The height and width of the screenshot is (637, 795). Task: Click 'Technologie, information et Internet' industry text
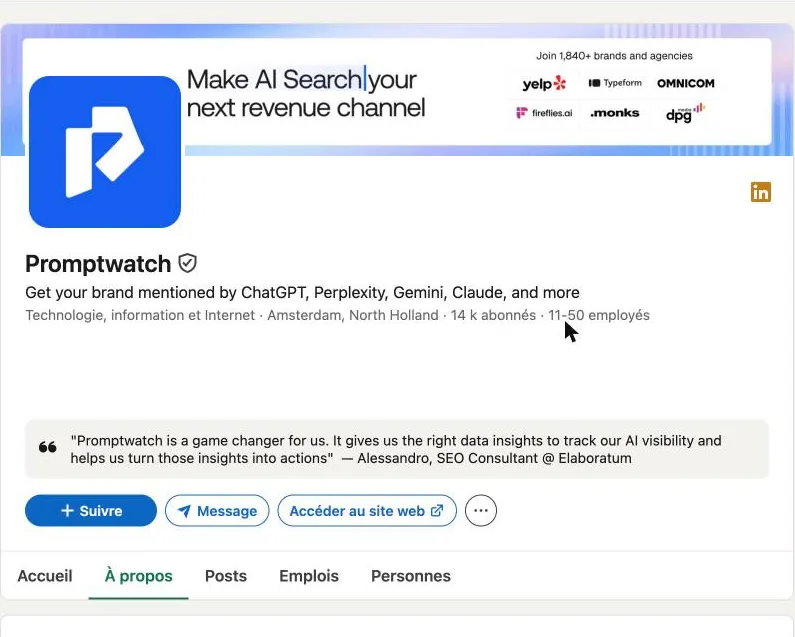click(140, 315)
